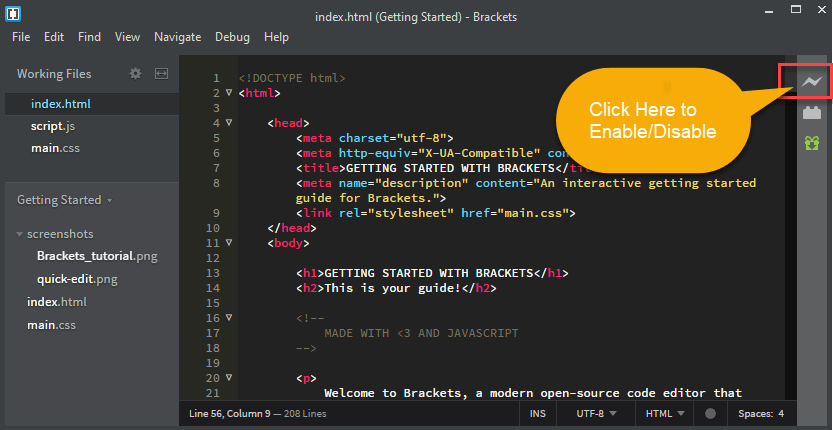Click the Working Files header label
The width and height of the screenshot is (833, 430).
(54, 74)
